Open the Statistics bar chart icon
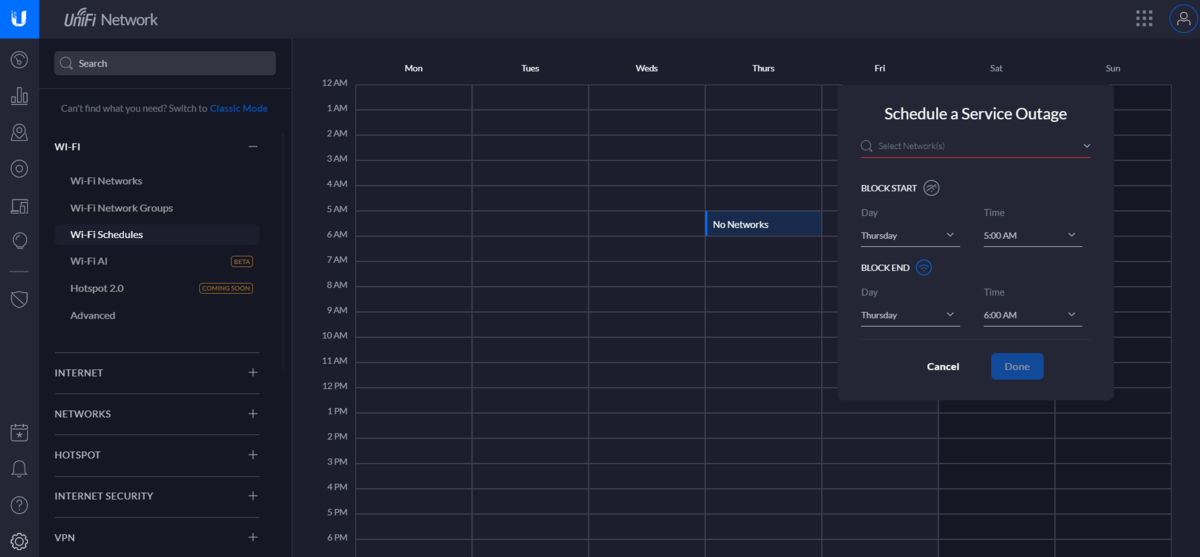 [x=19, y=96]
